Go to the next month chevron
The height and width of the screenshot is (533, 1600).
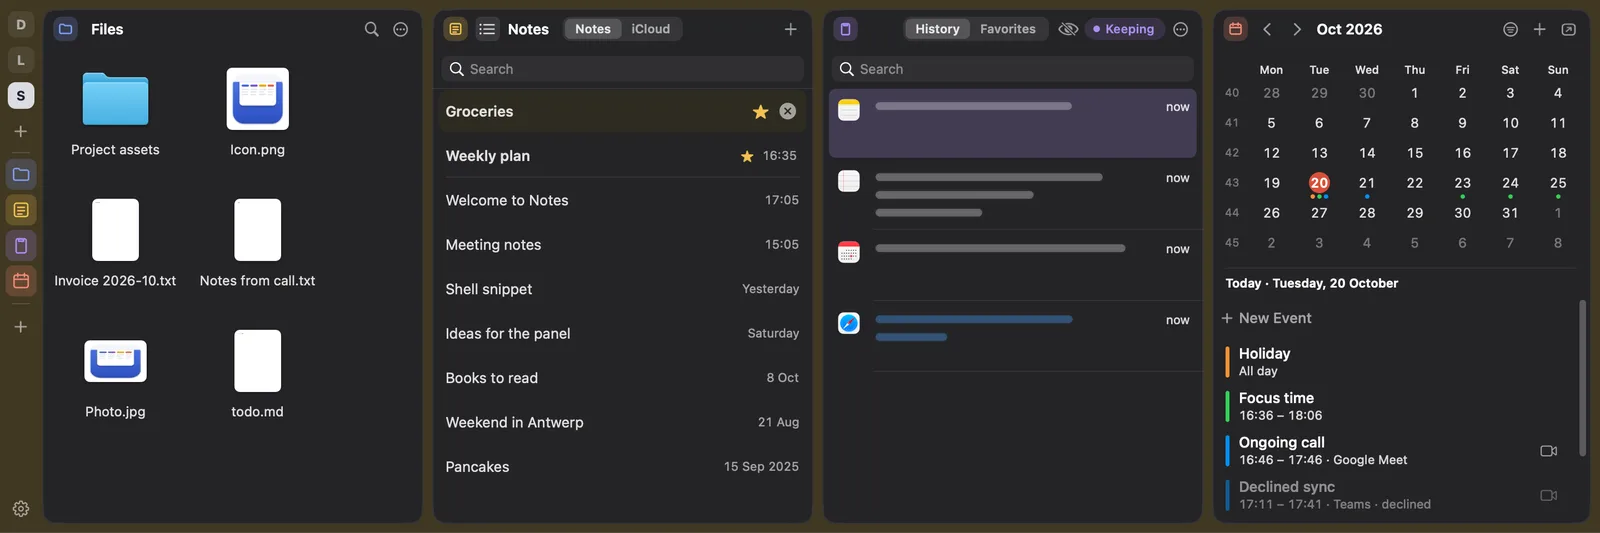(x=1297, y=29)
